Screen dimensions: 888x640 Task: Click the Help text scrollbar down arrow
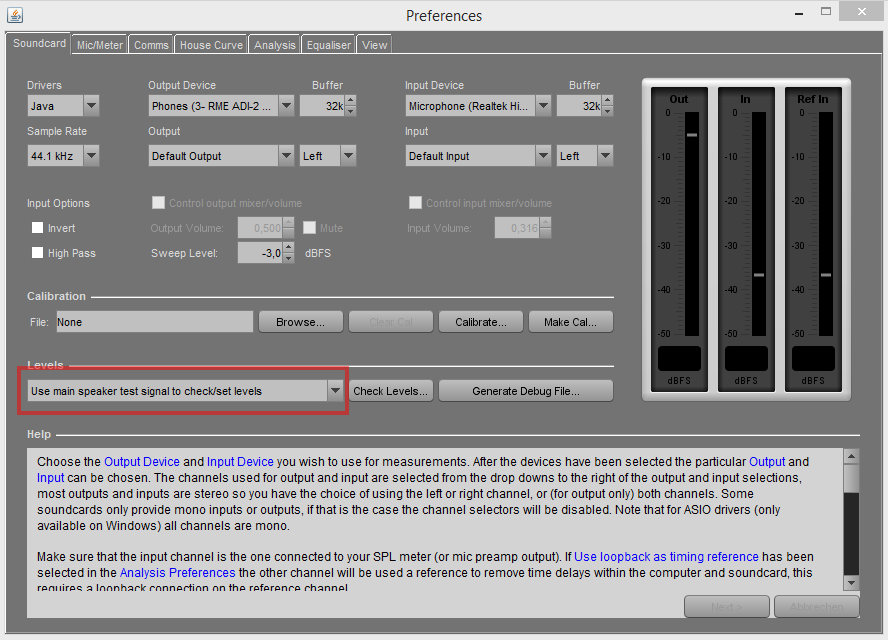tap(851, 582)
